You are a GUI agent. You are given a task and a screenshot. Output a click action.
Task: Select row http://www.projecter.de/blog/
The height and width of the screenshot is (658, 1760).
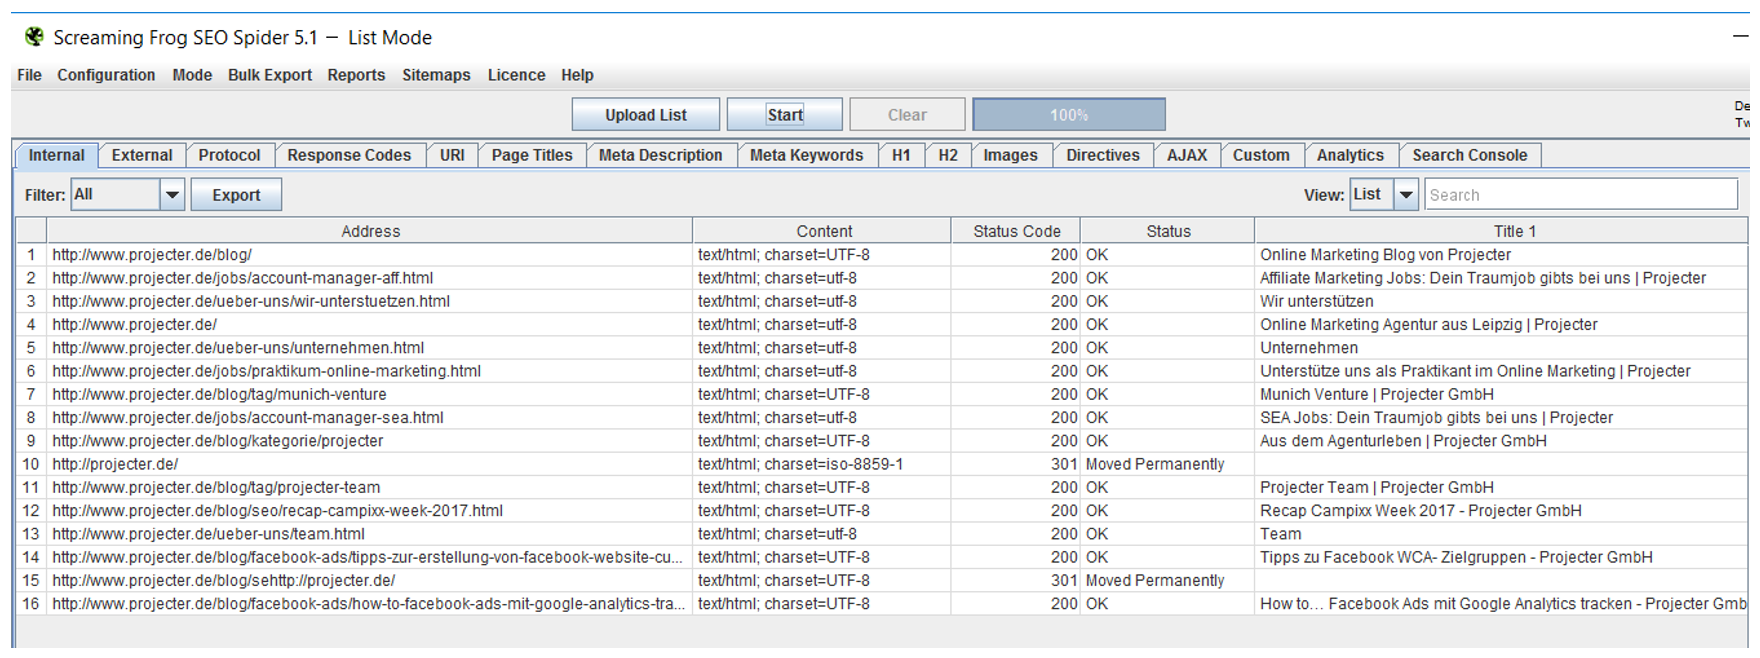tap(882, 255)
